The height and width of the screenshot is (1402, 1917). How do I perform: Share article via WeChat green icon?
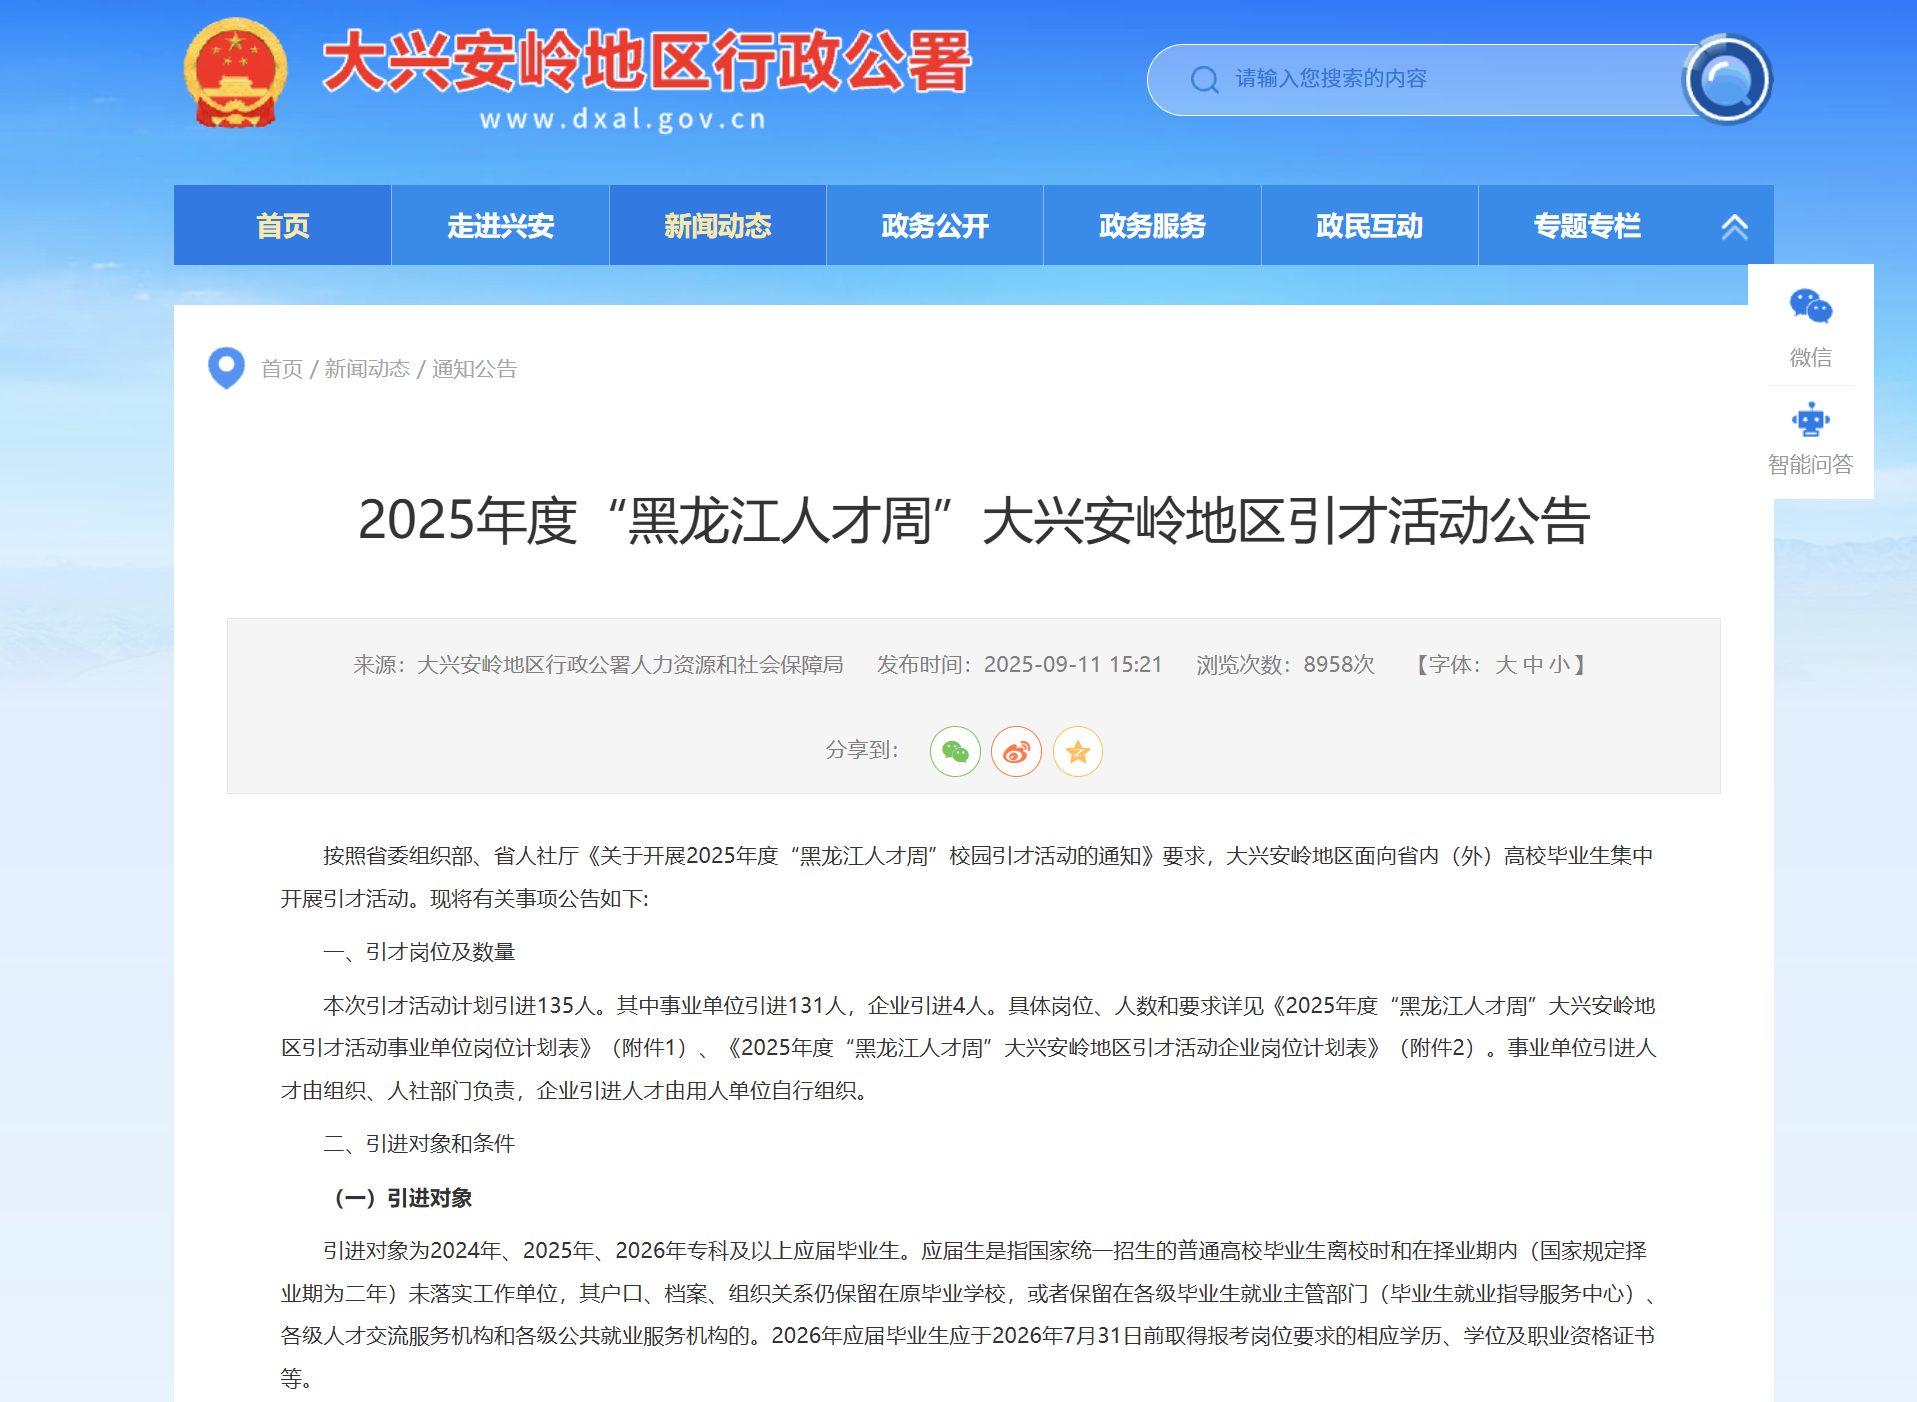955,752
